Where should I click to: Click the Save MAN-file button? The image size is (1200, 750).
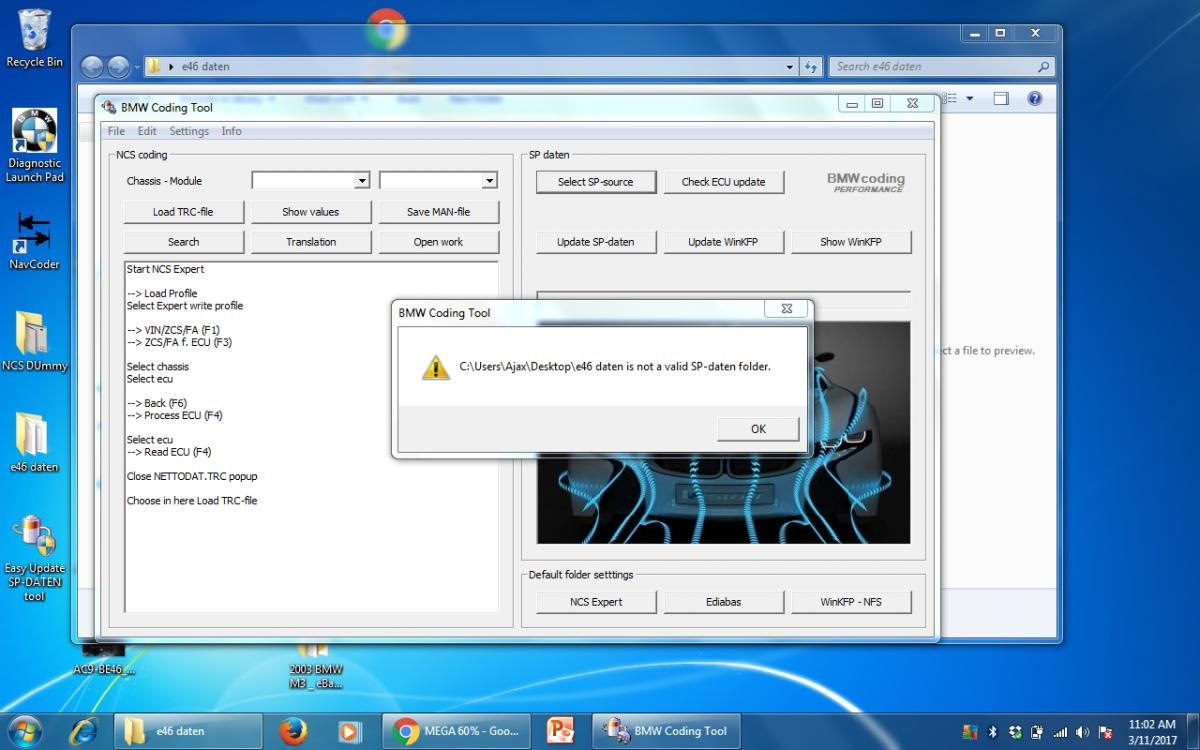pyautogui.click(x=438, y=212)
